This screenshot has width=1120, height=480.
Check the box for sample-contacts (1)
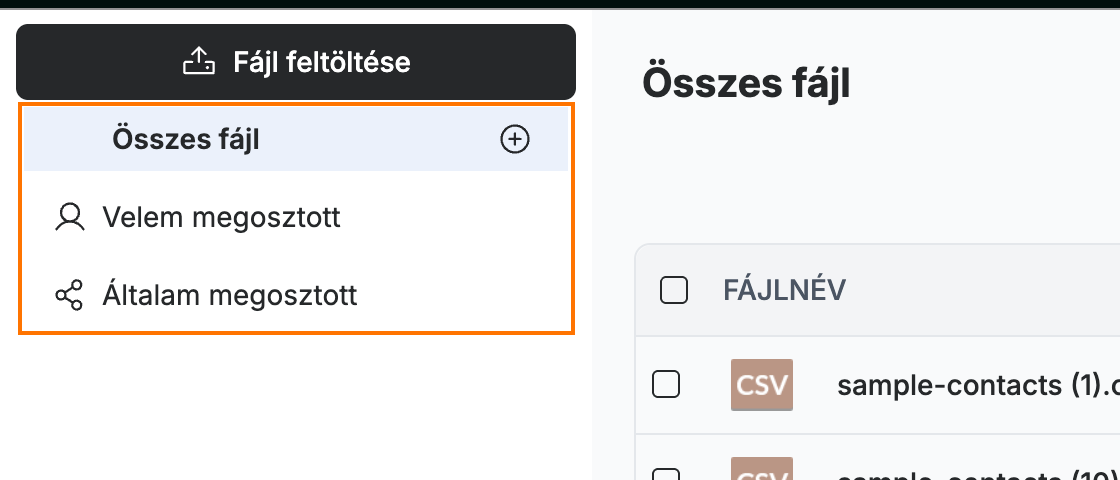click(x=666, y=385)
